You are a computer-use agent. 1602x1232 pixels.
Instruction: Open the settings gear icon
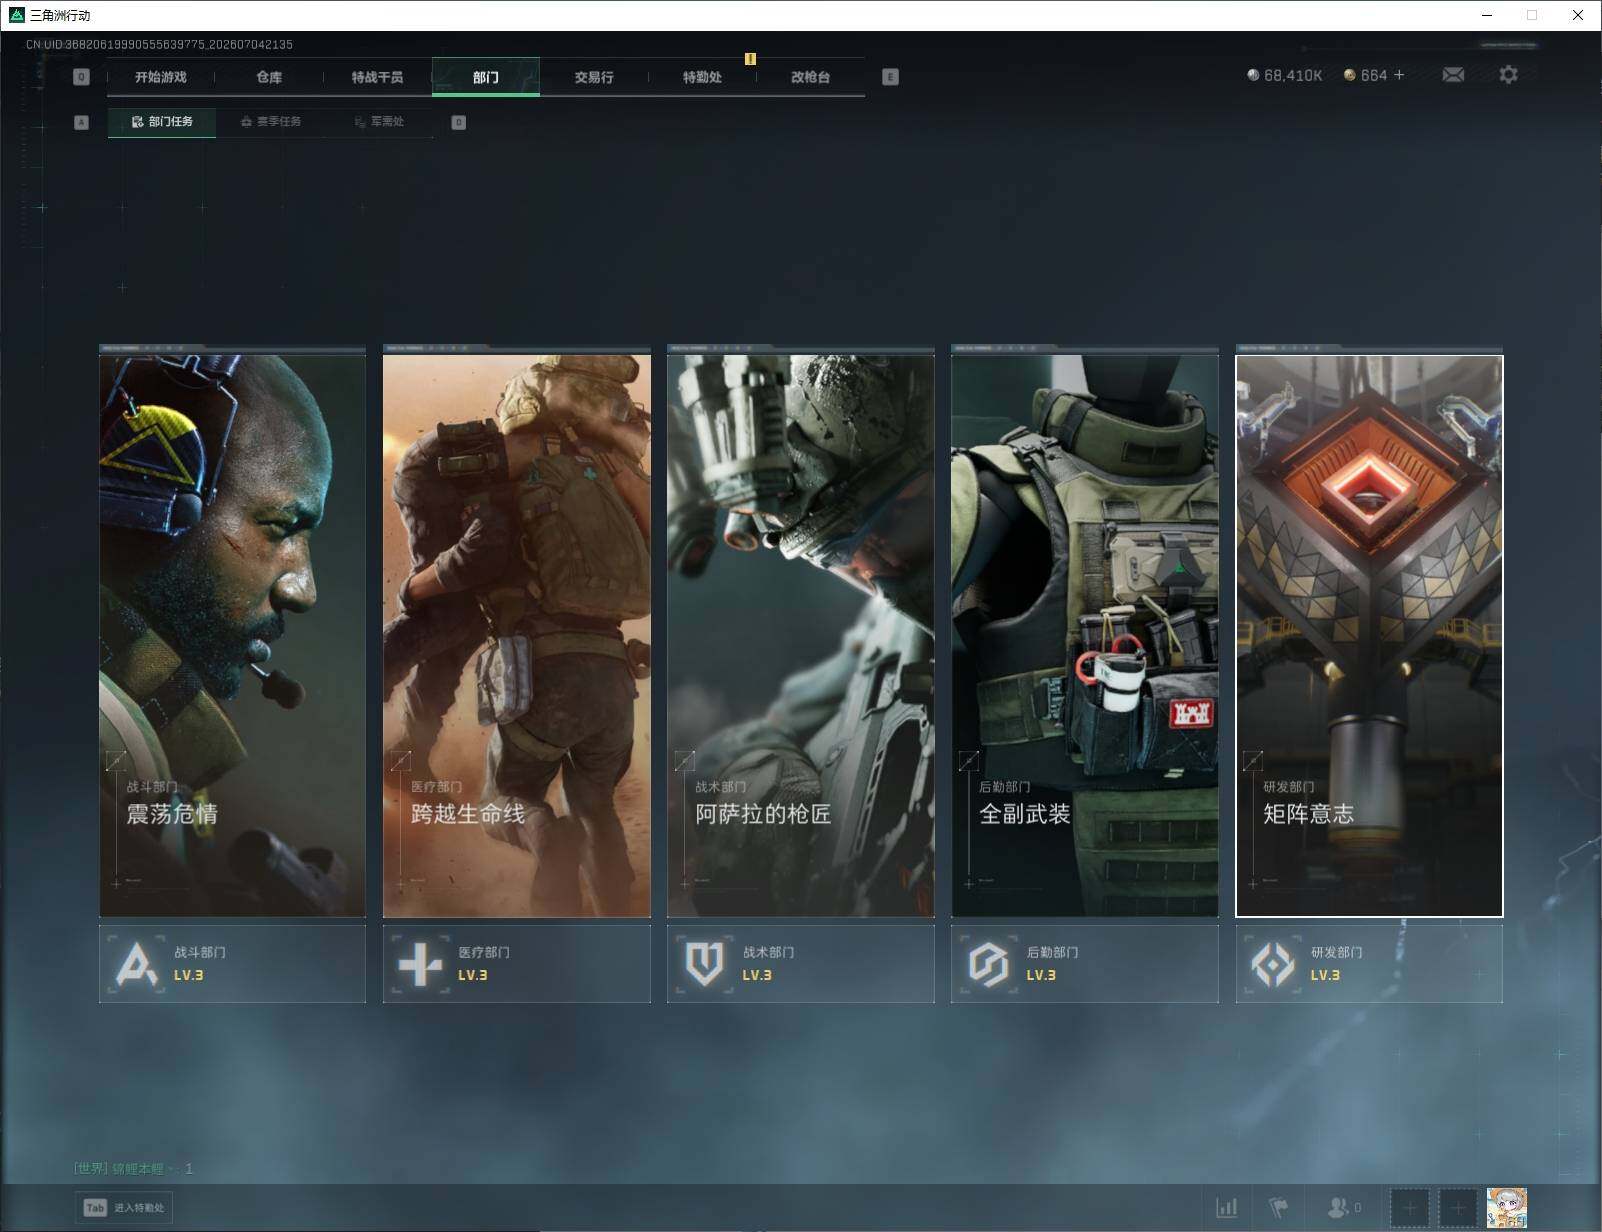click(x=1508, y=75)
